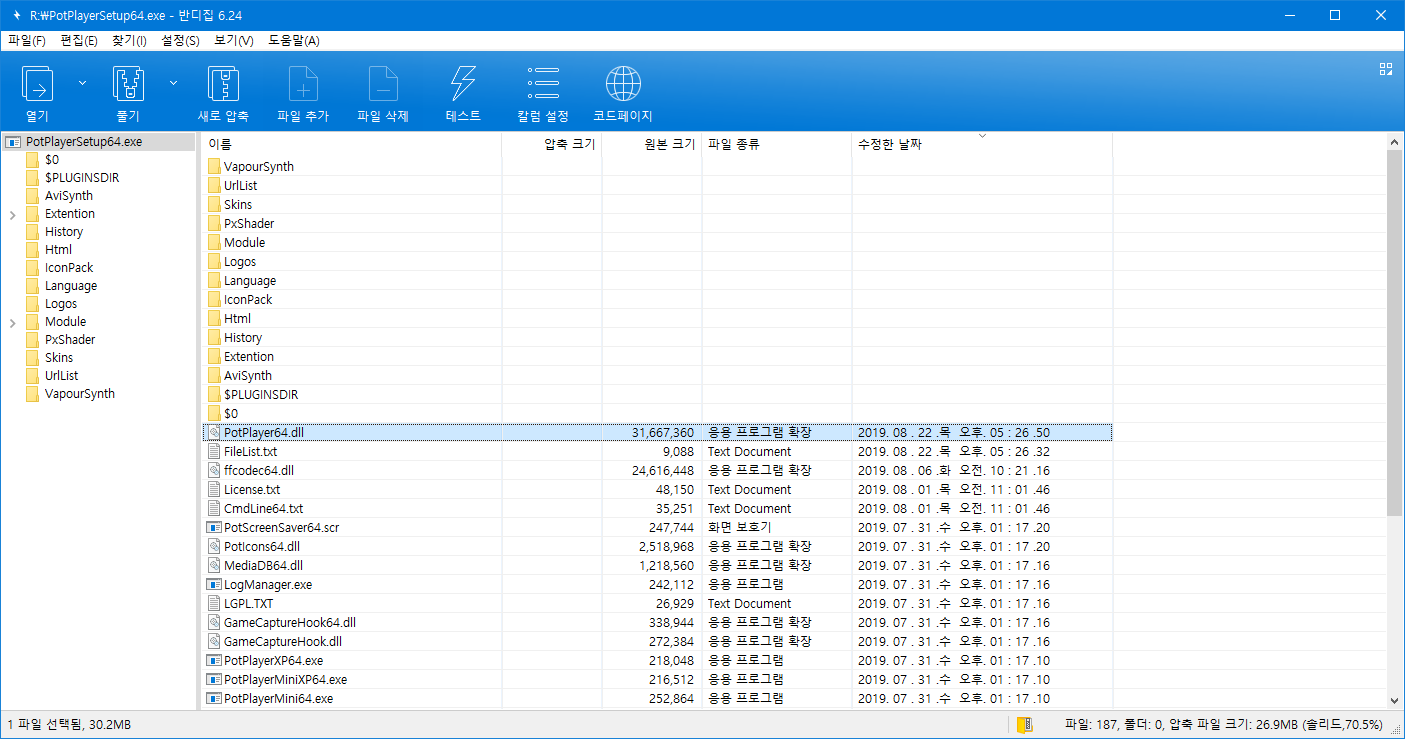1405x739 pixels.
Task: Open dropdown arrow next to 열기
Action: 82,82
